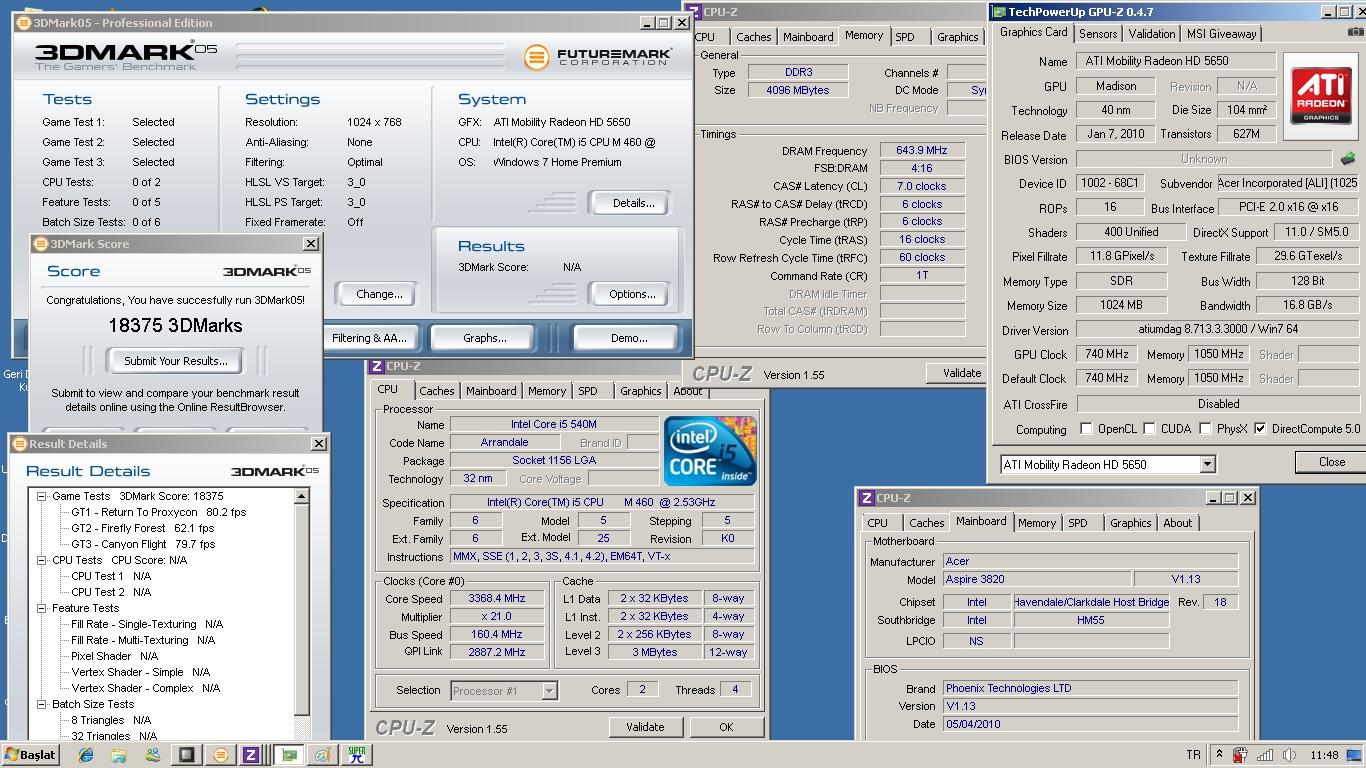This screenshot has height=768, width=1366.
Task: Open About tab in CPU-Z Mainboard window
Action: [1178, 523]
